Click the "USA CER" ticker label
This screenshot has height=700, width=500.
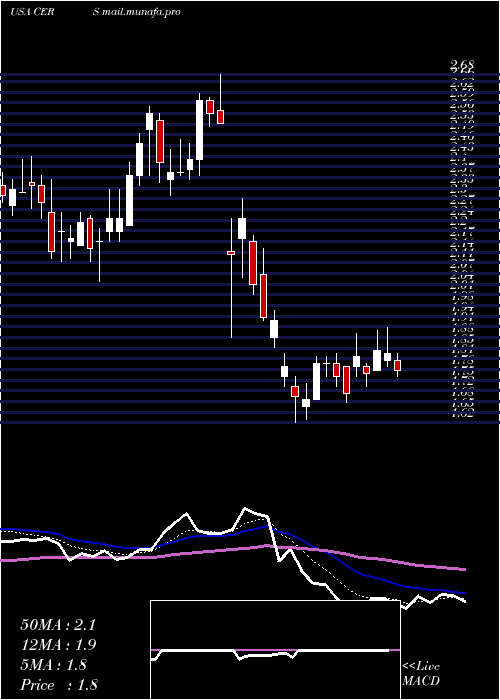32,12
